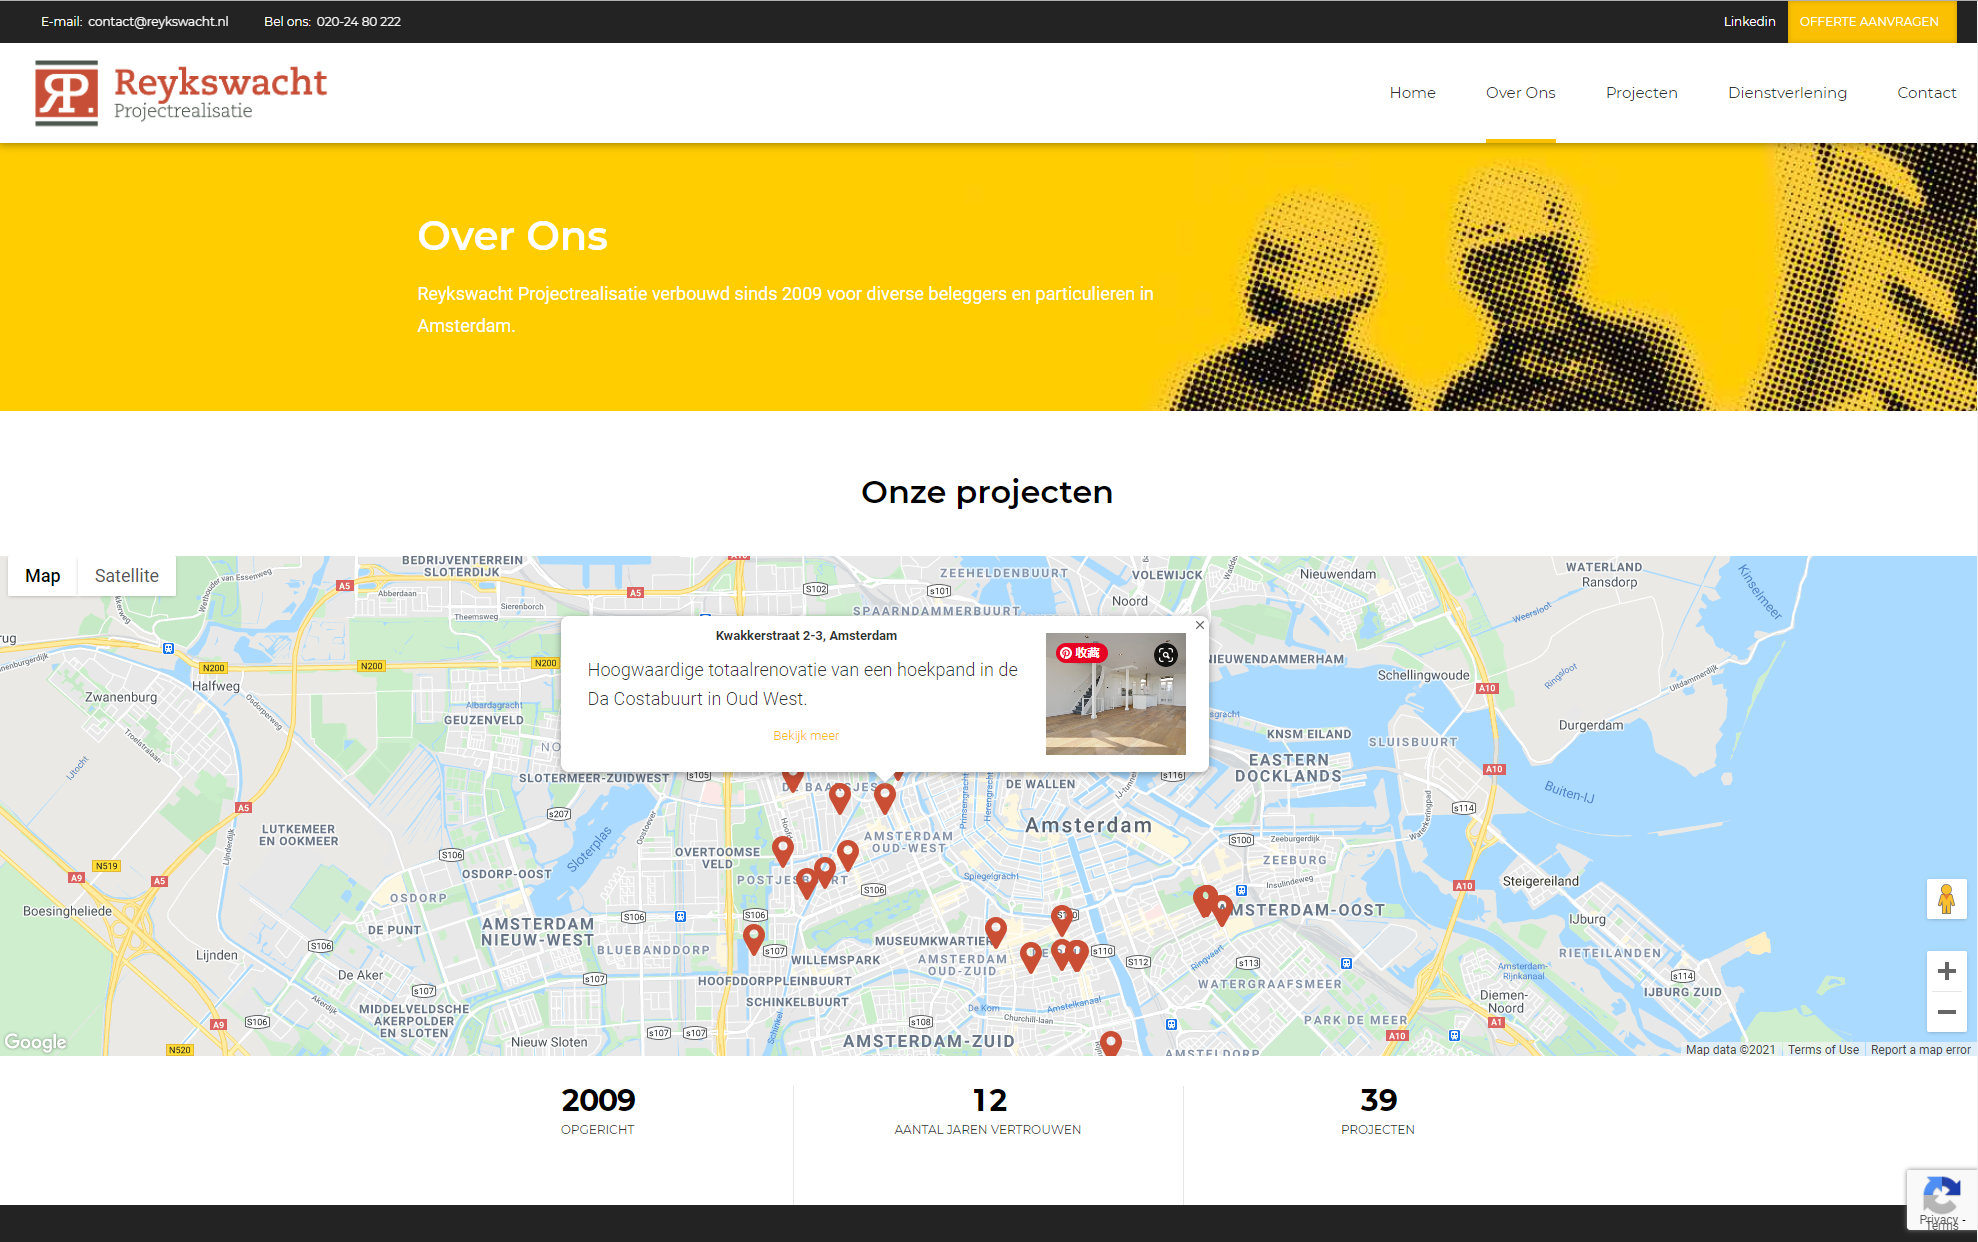Close the Kwakkerstraat info window

(1200, 625)
